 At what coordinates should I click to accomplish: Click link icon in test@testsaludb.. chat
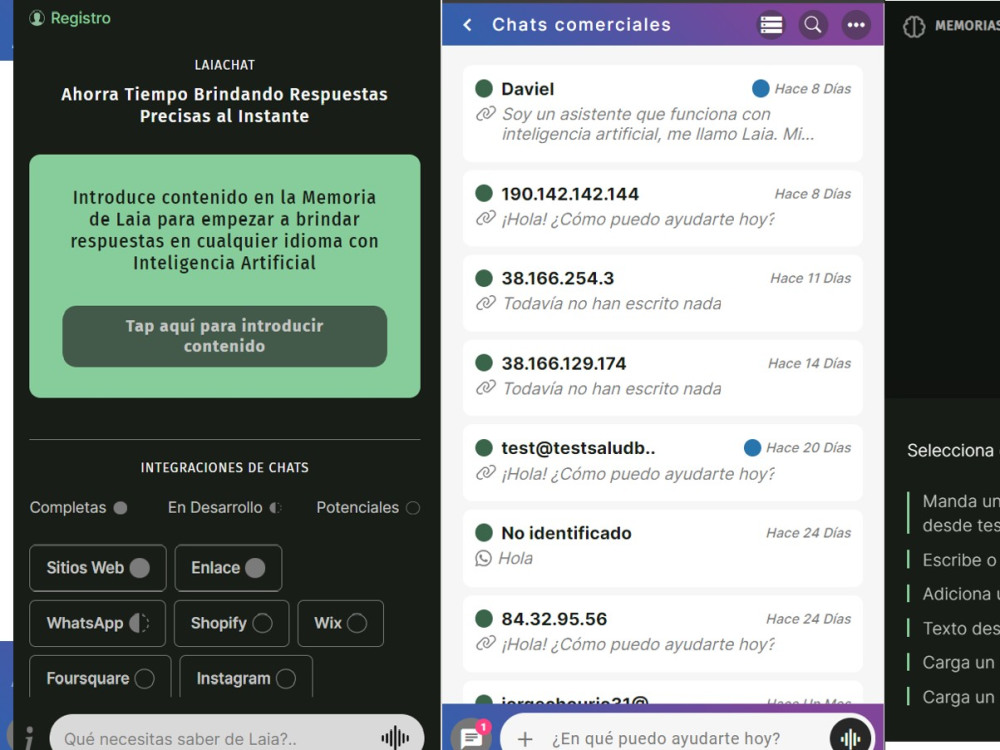485,473
